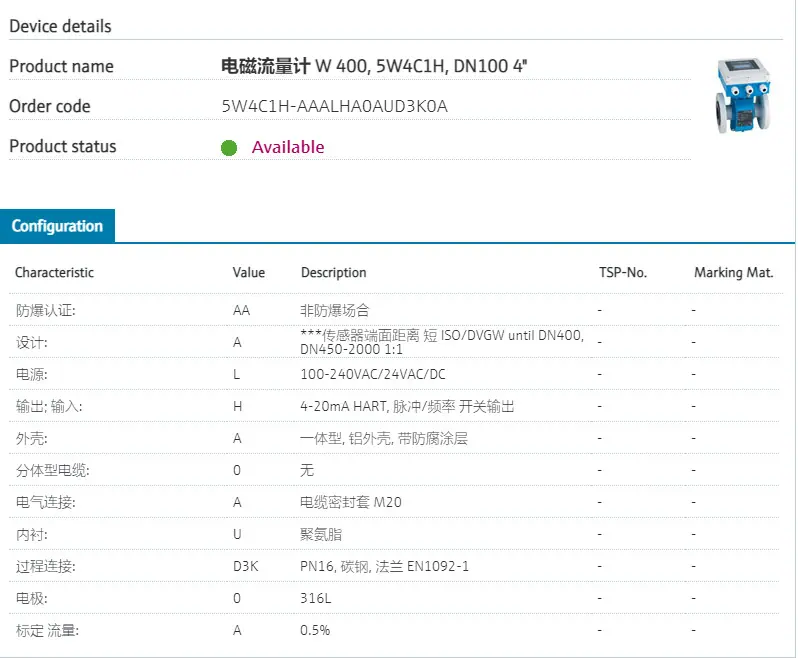Click the product name W 400, 5W4C1H, DN100 4"
Viewport: 798px width, 658px height.
click(x=374, y=66)
